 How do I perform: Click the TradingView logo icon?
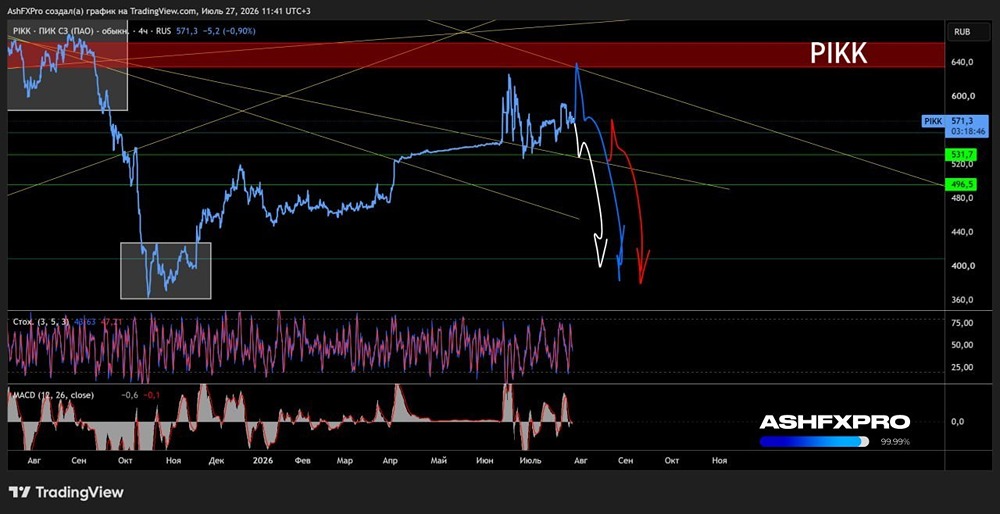tap(19, 492)
